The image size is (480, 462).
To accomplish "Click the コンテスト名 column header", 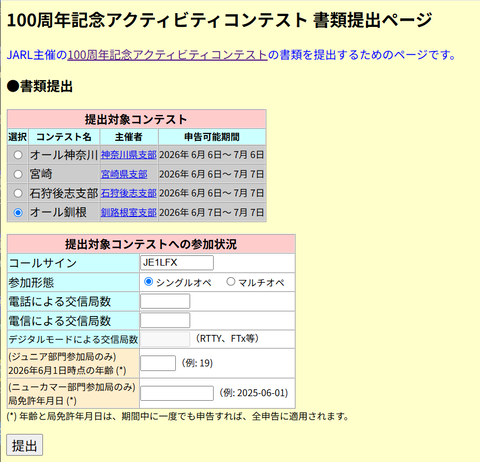I will [x=64, y=137].
